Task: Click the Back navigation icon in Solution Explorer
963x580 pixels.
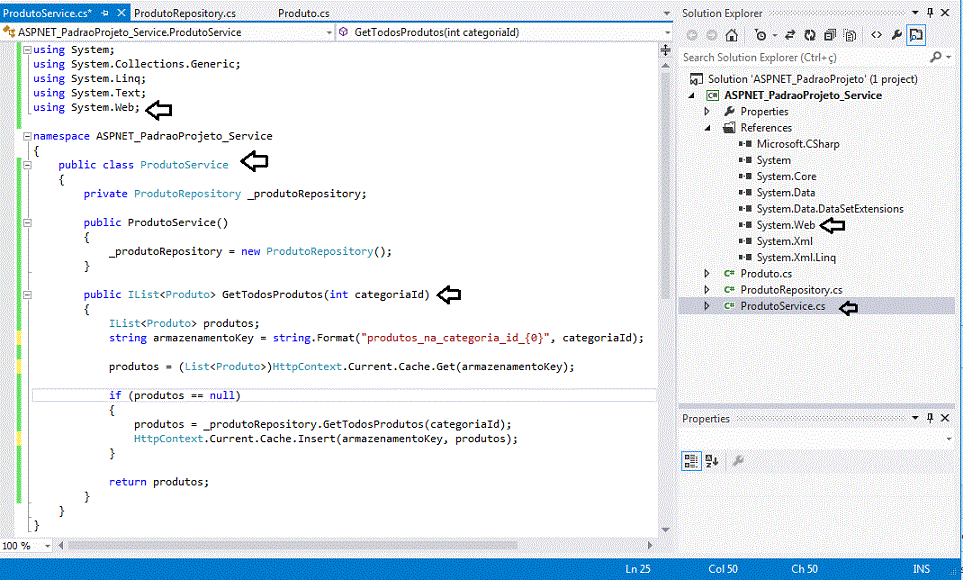Action: 692,36
